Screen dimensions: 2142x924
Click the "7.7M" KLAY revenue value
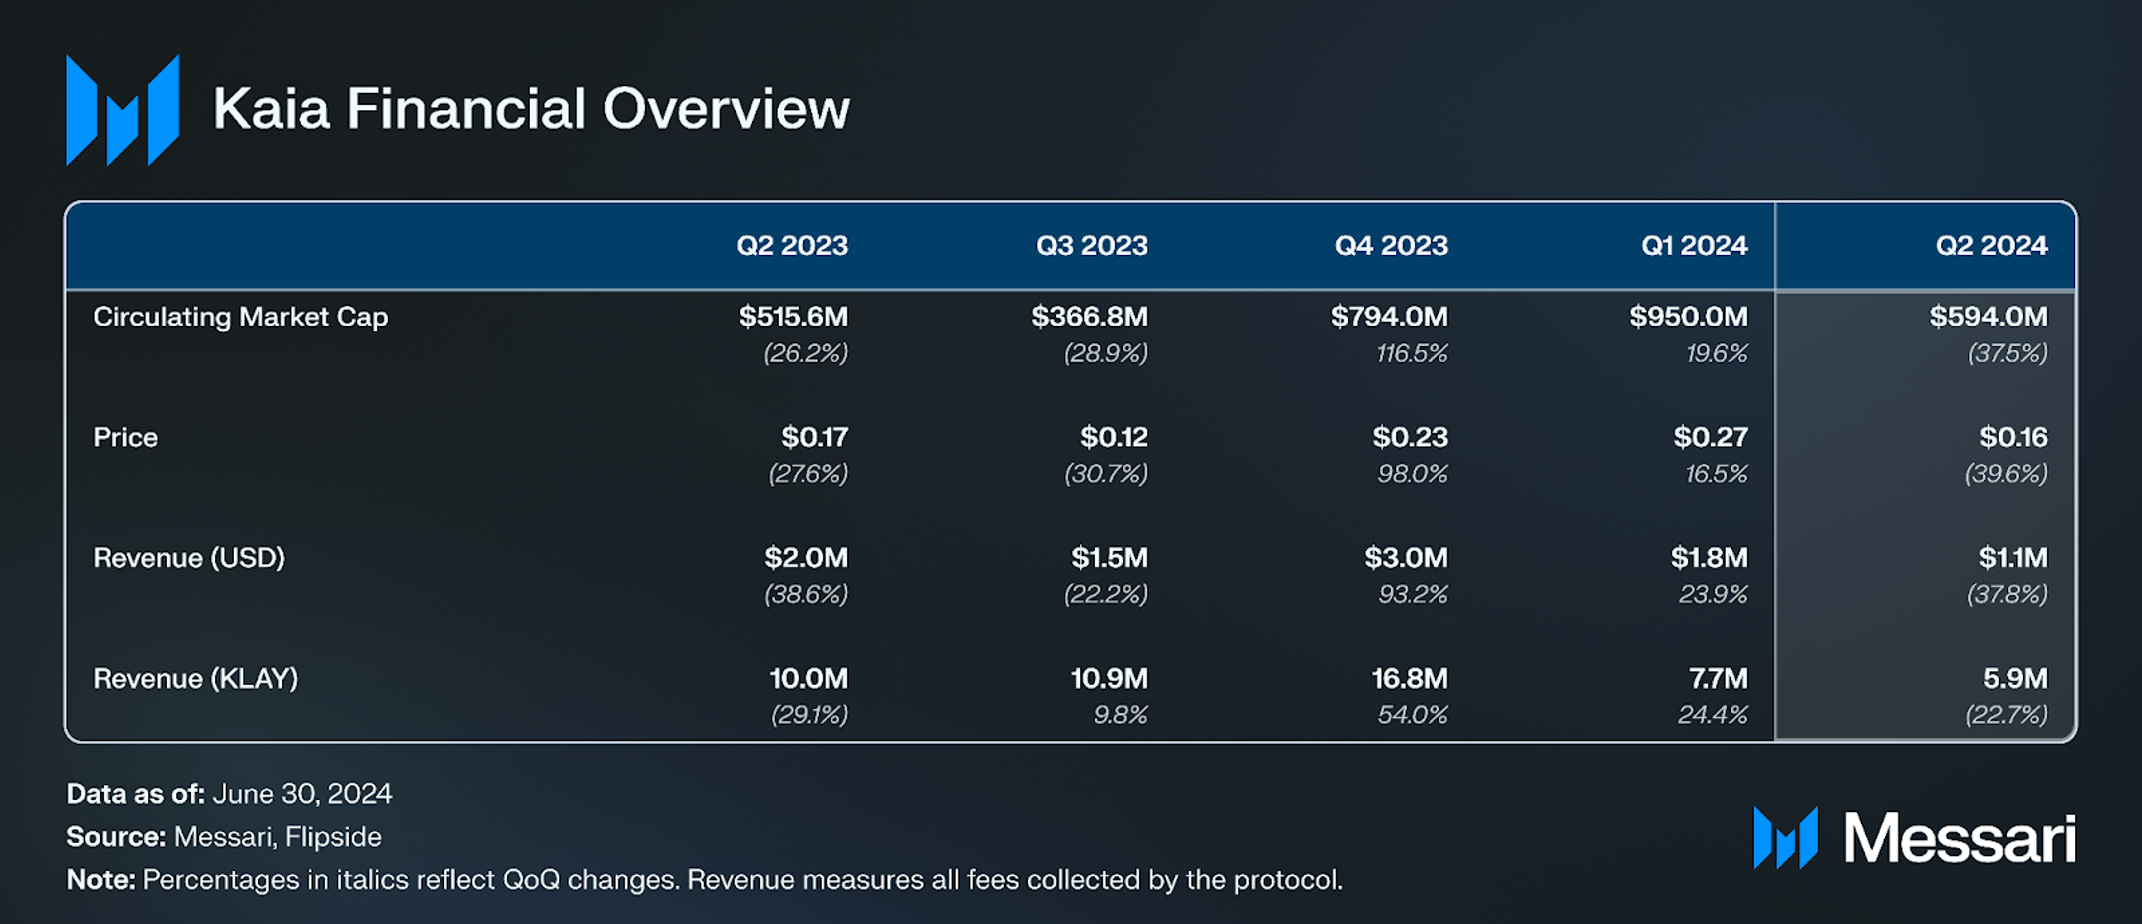coord(1718,679)
